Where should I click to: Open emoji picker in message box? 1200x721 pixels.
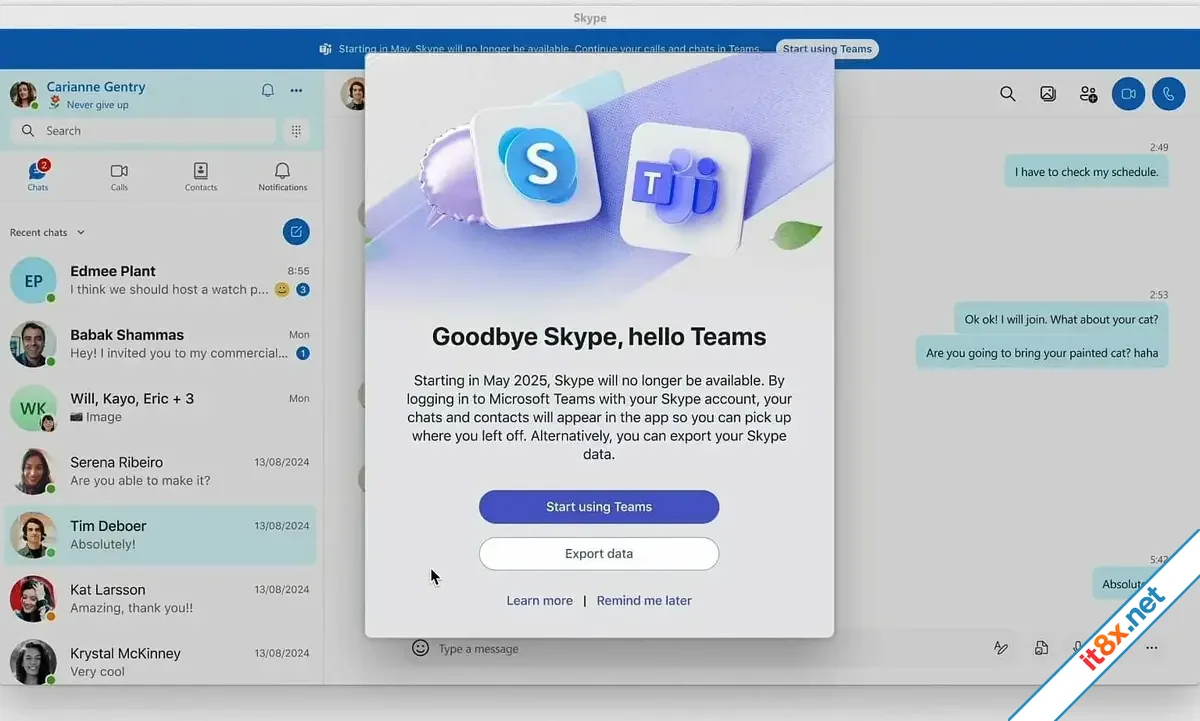(421, 648)
